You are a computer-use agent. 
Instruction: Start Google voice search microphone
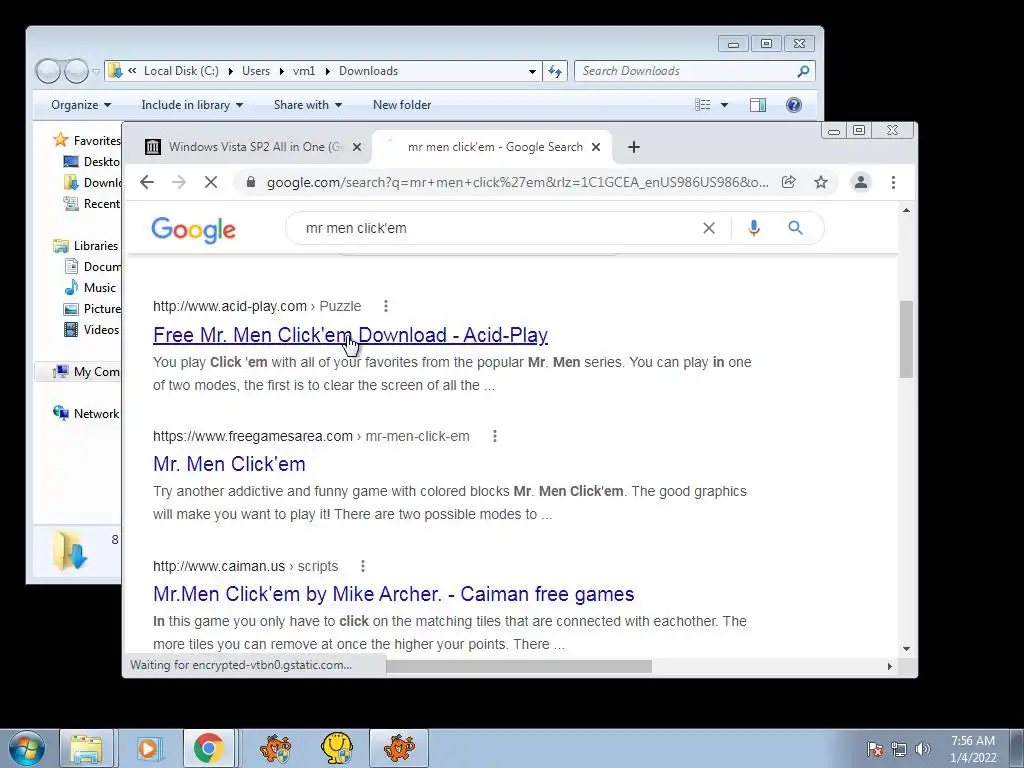click(x=754, y=228)
